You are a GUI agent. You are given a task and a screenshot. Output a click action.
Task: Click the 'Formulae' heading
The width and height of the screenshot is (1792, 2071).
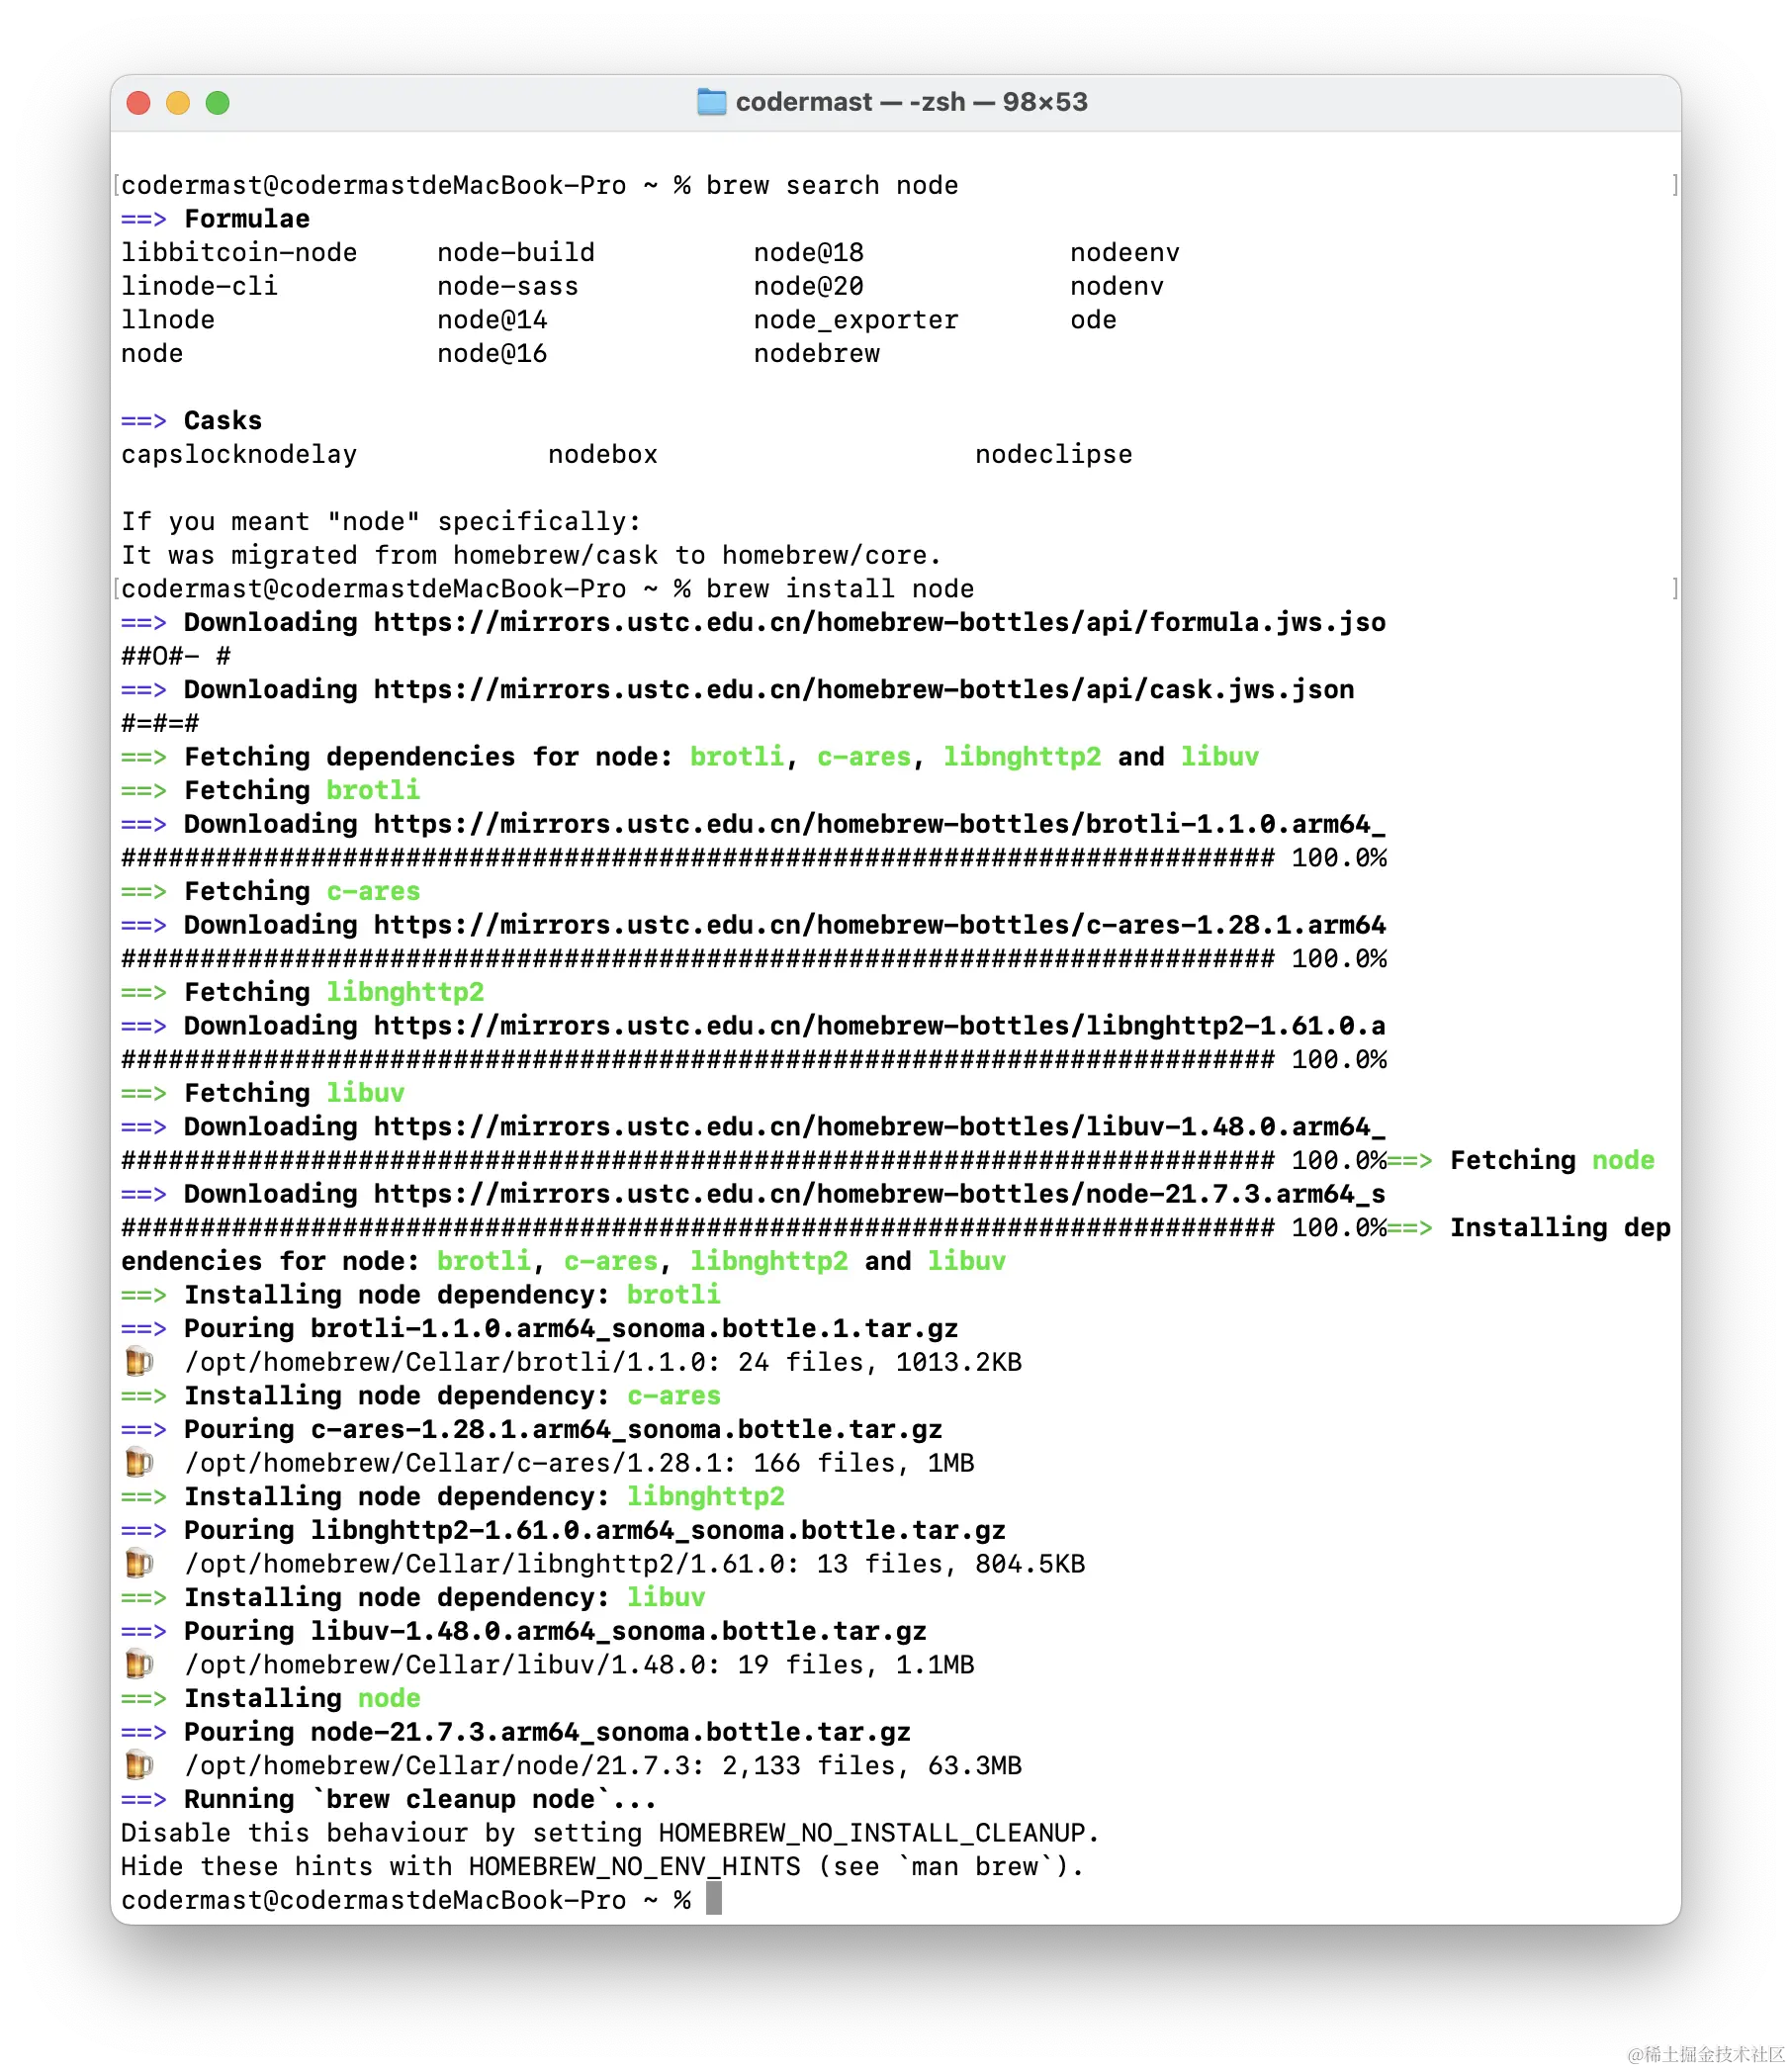[247, 219]
